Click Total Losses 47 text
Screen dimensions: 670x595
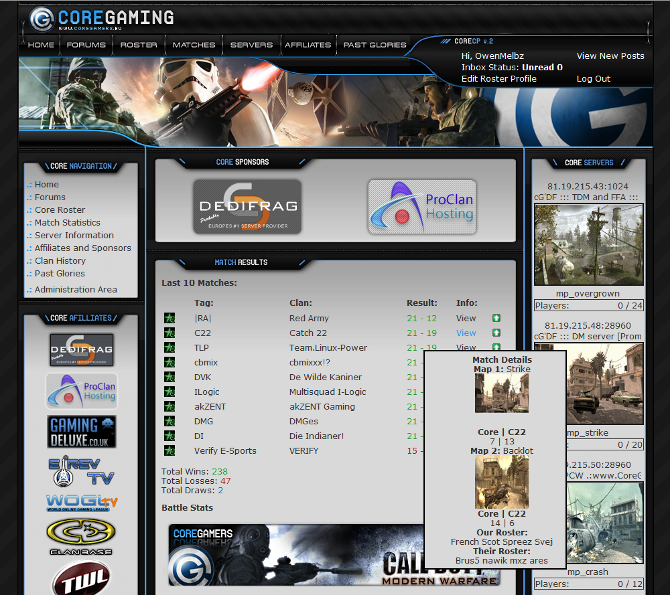pos(196,481)
